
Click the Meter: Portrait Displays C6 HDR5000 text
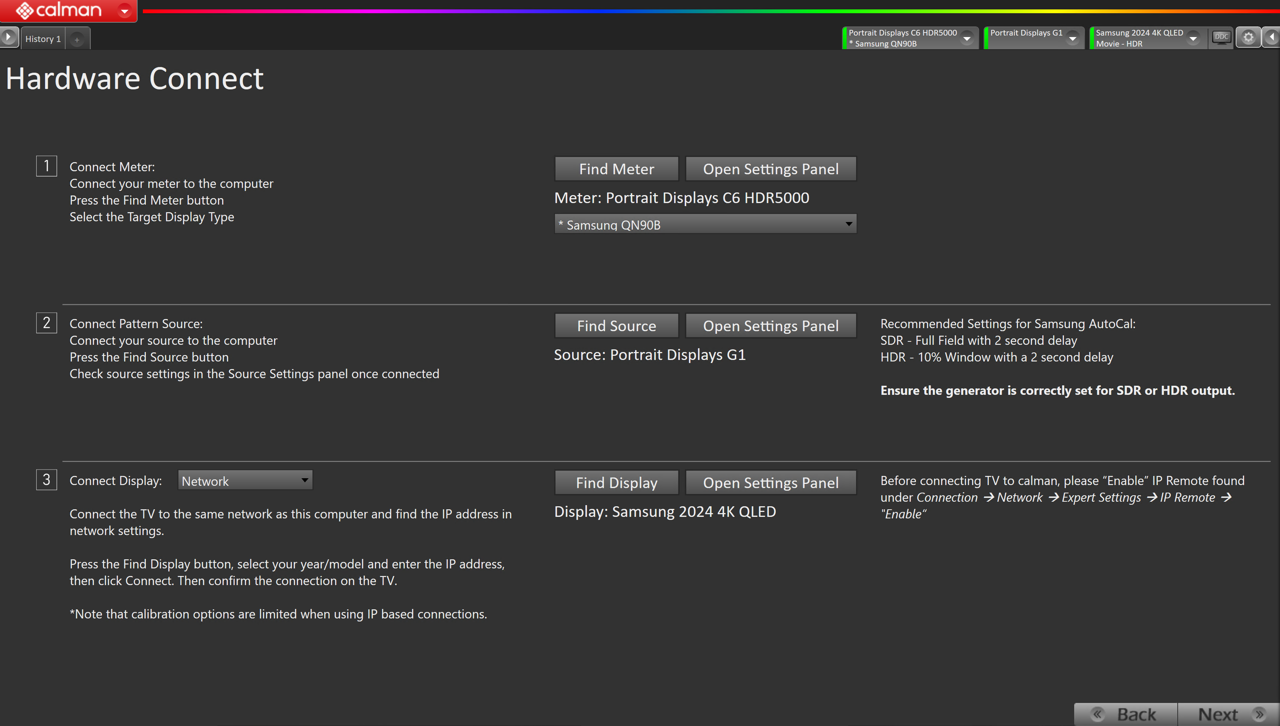click(682, 198)
